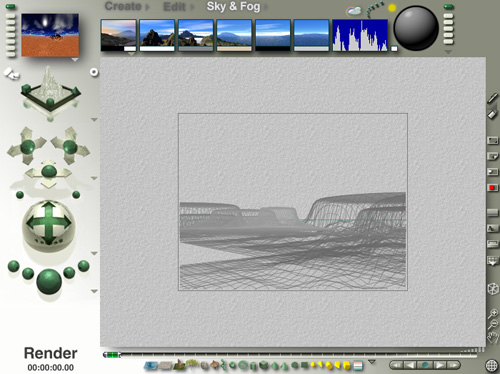Select the Zoom Out magnifier tool
The image size is (500, 374).
493,324
